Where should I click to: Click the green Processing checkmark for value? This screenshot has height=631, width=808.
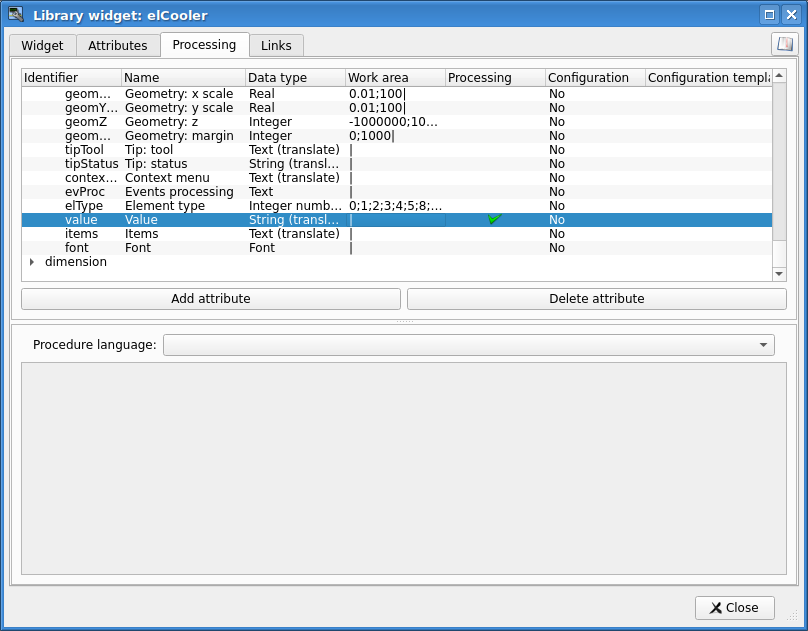[x=494, y=219]
